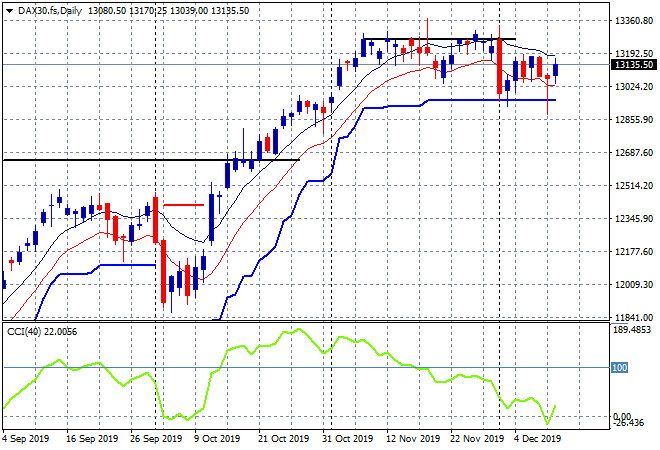Select the CCI(40) 22.0056 indicator label
Image resolution: width=660 pixels, height=450 pixels.
coord(42,332)
